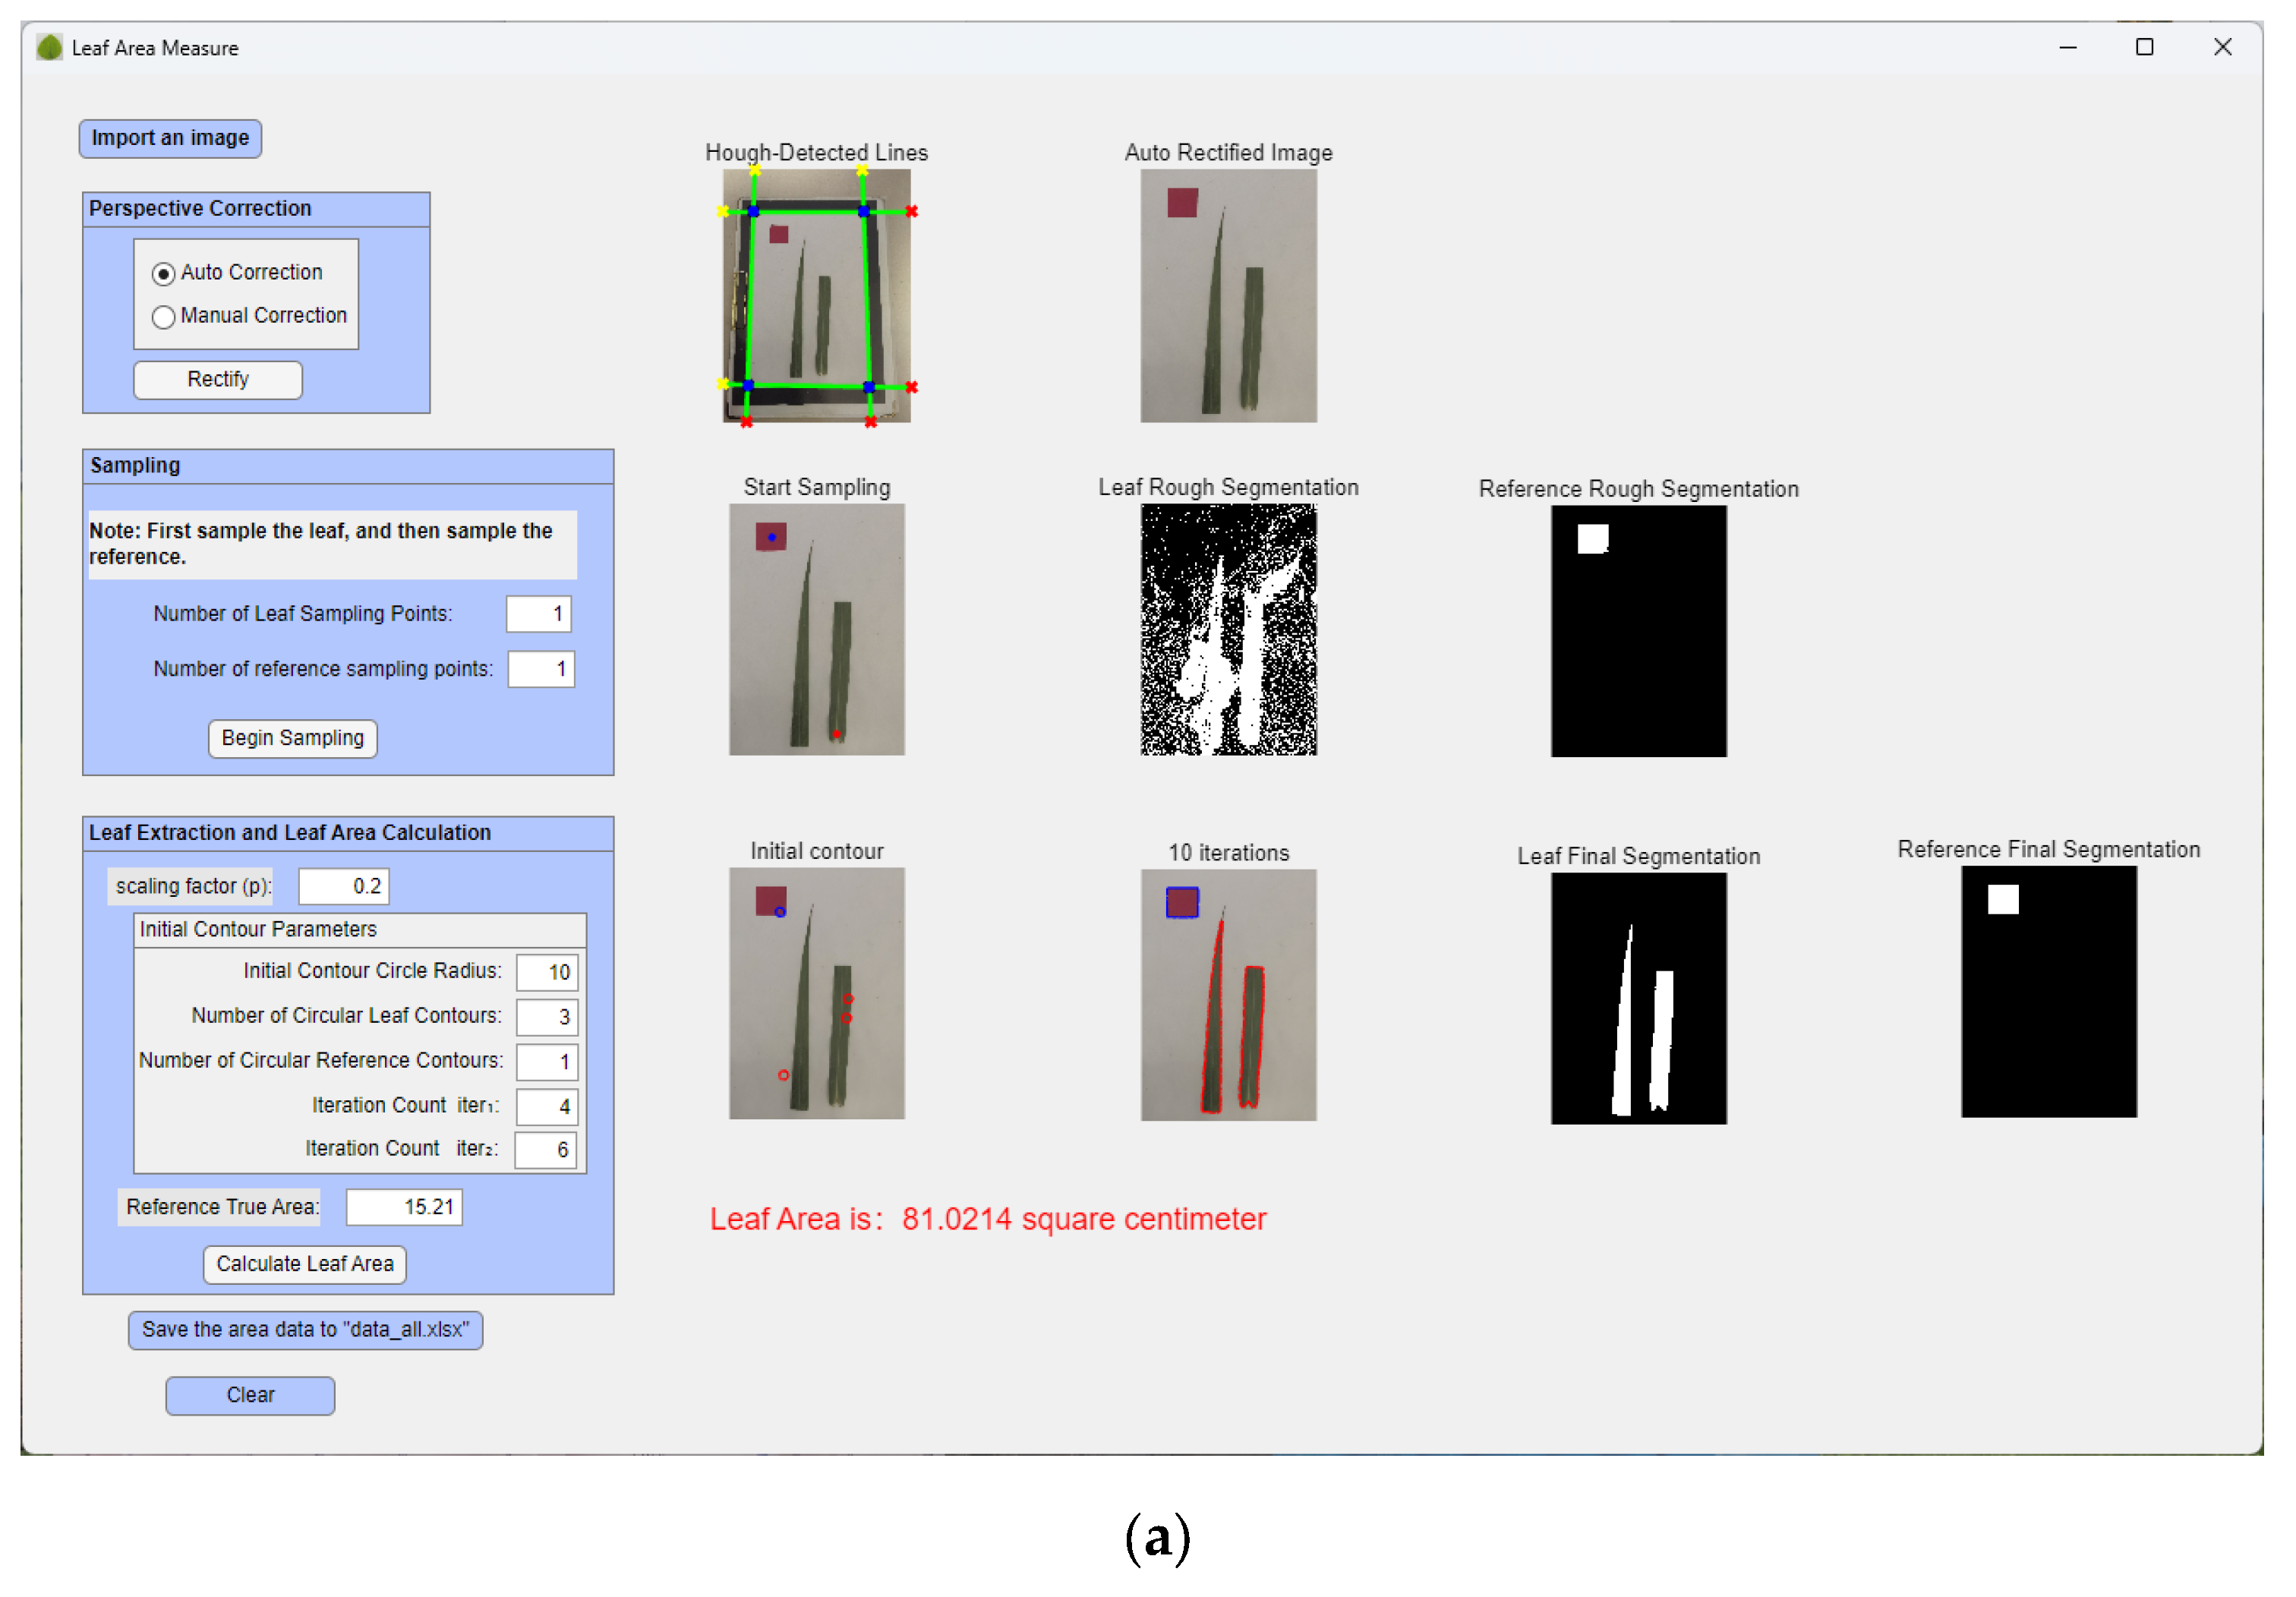Click the Auto Rectified Image thumbnail
The width and height of the screenshot is (2296, 1597).
click(1228, 296)
